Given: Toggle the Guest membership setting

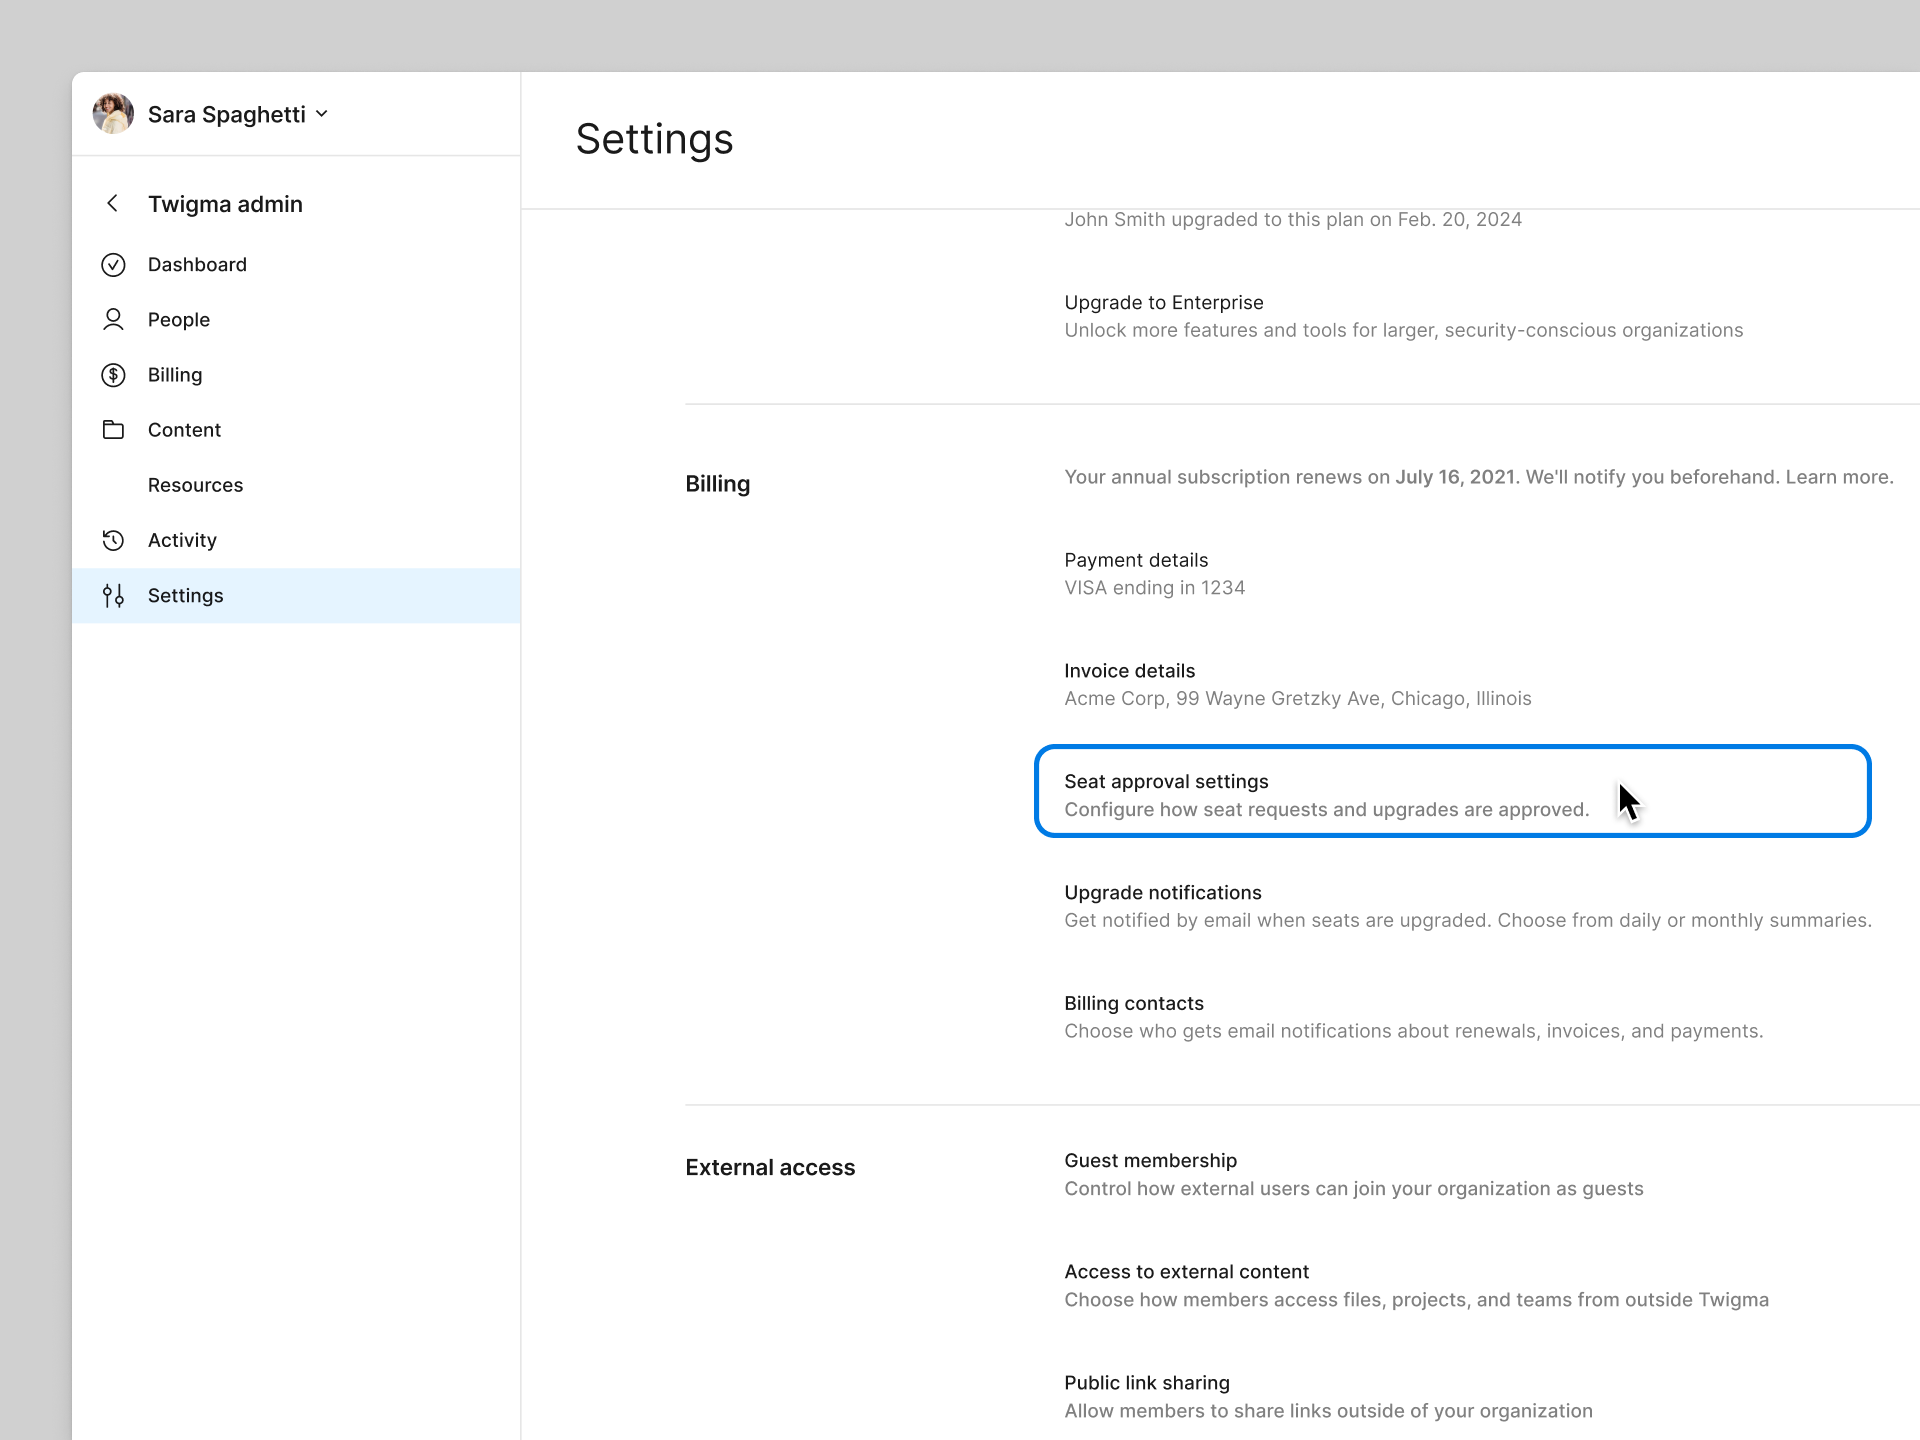Looking at the screenshot, I should point(1150,1160).
